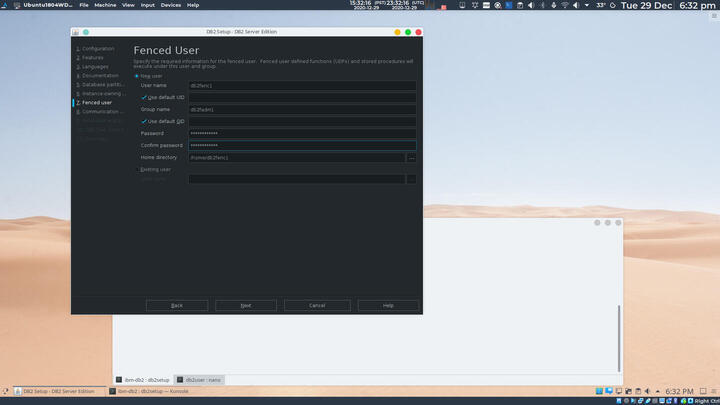Image resolution: width=720 pixels, height=405 pixels.
Task: Click the Cancel button in DB2 Setup
Action: [317, 305]
